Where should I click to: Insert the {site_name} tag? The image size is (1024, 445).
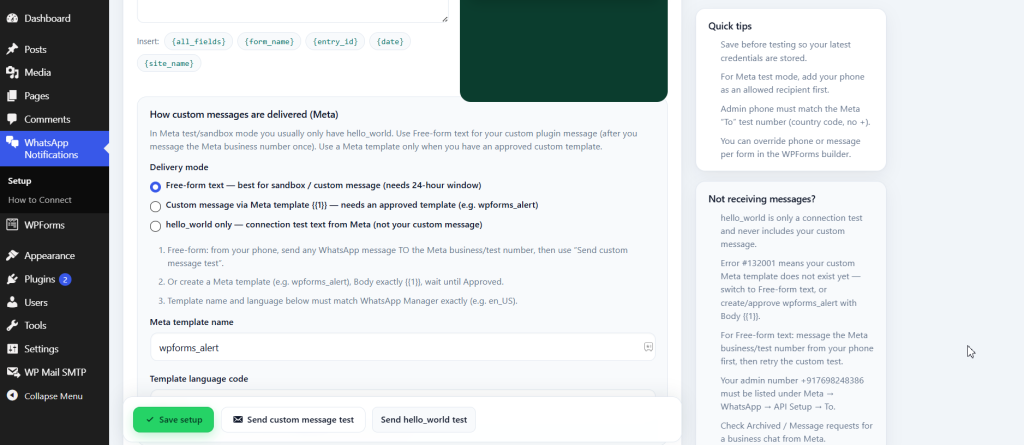tap(169, 63)
